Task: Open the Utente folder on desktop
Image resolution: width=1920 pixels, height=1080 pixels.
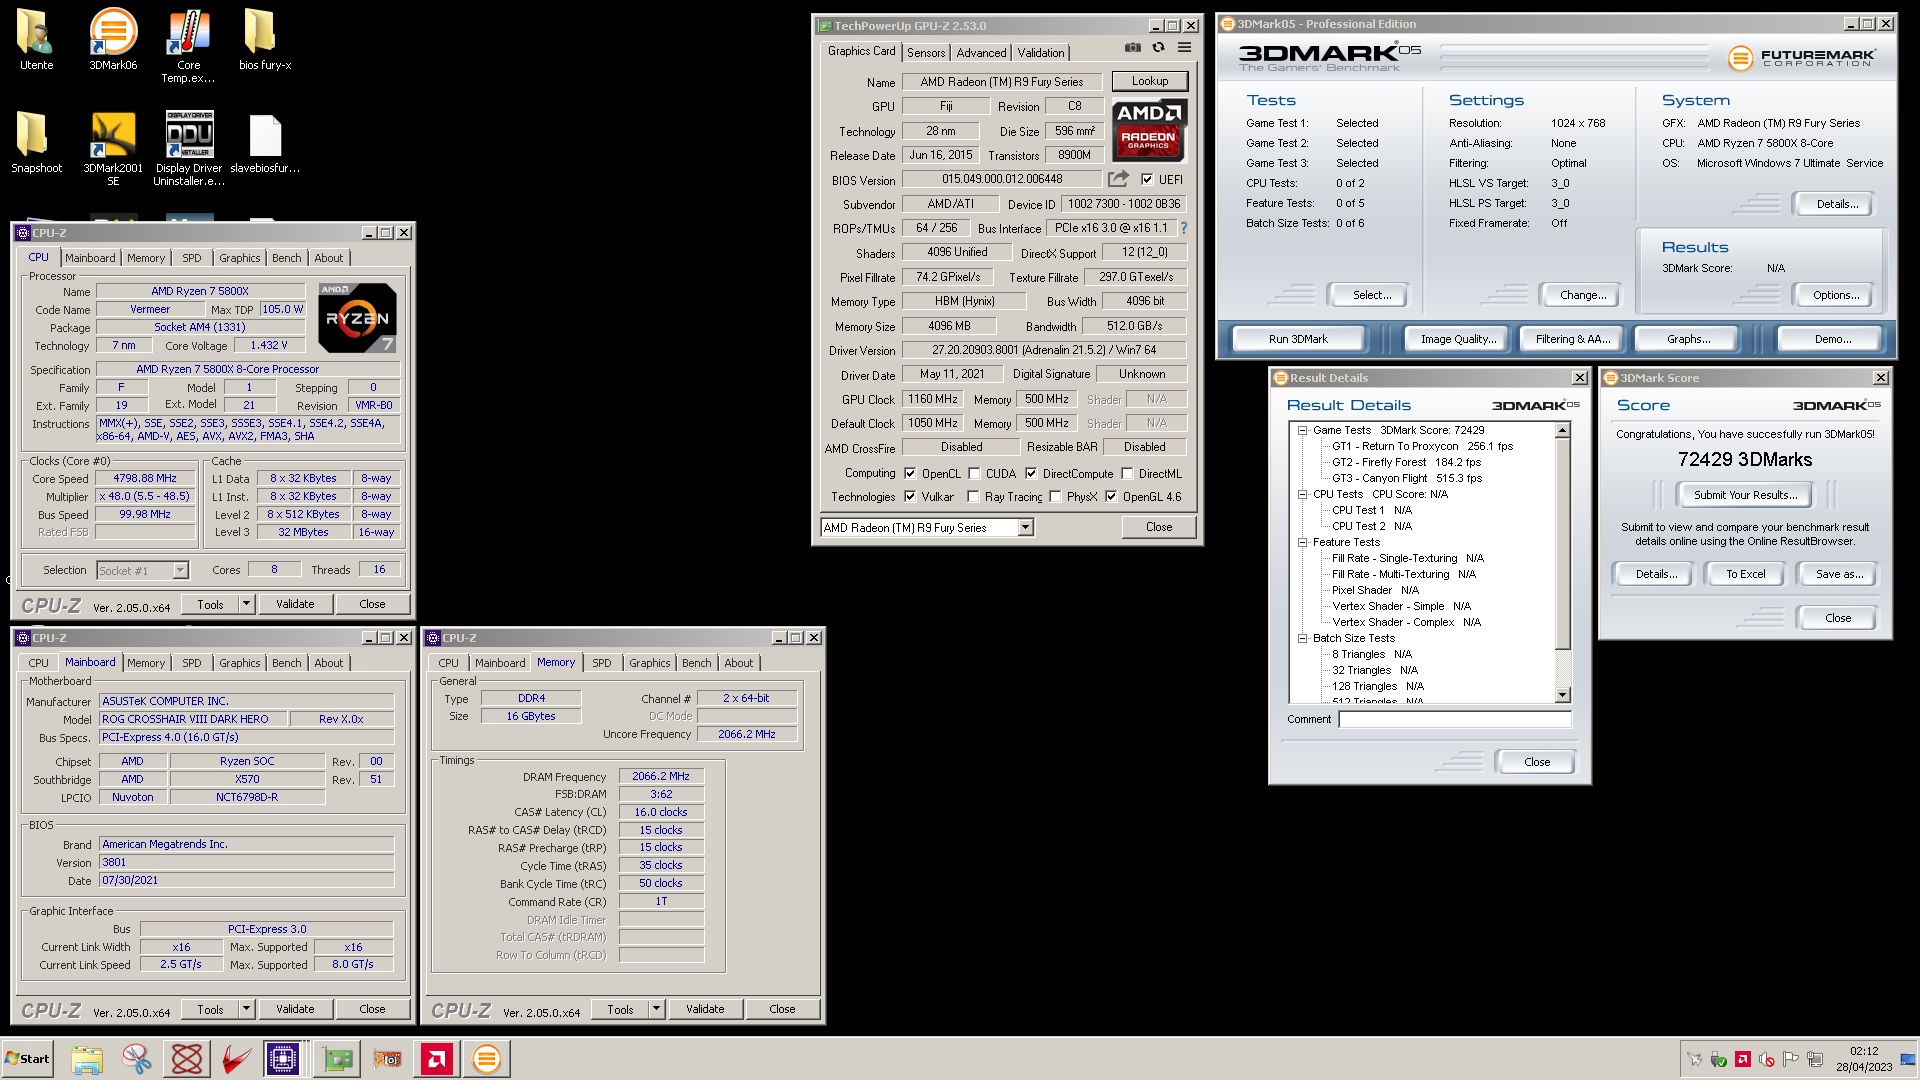Action: (37, 39)
